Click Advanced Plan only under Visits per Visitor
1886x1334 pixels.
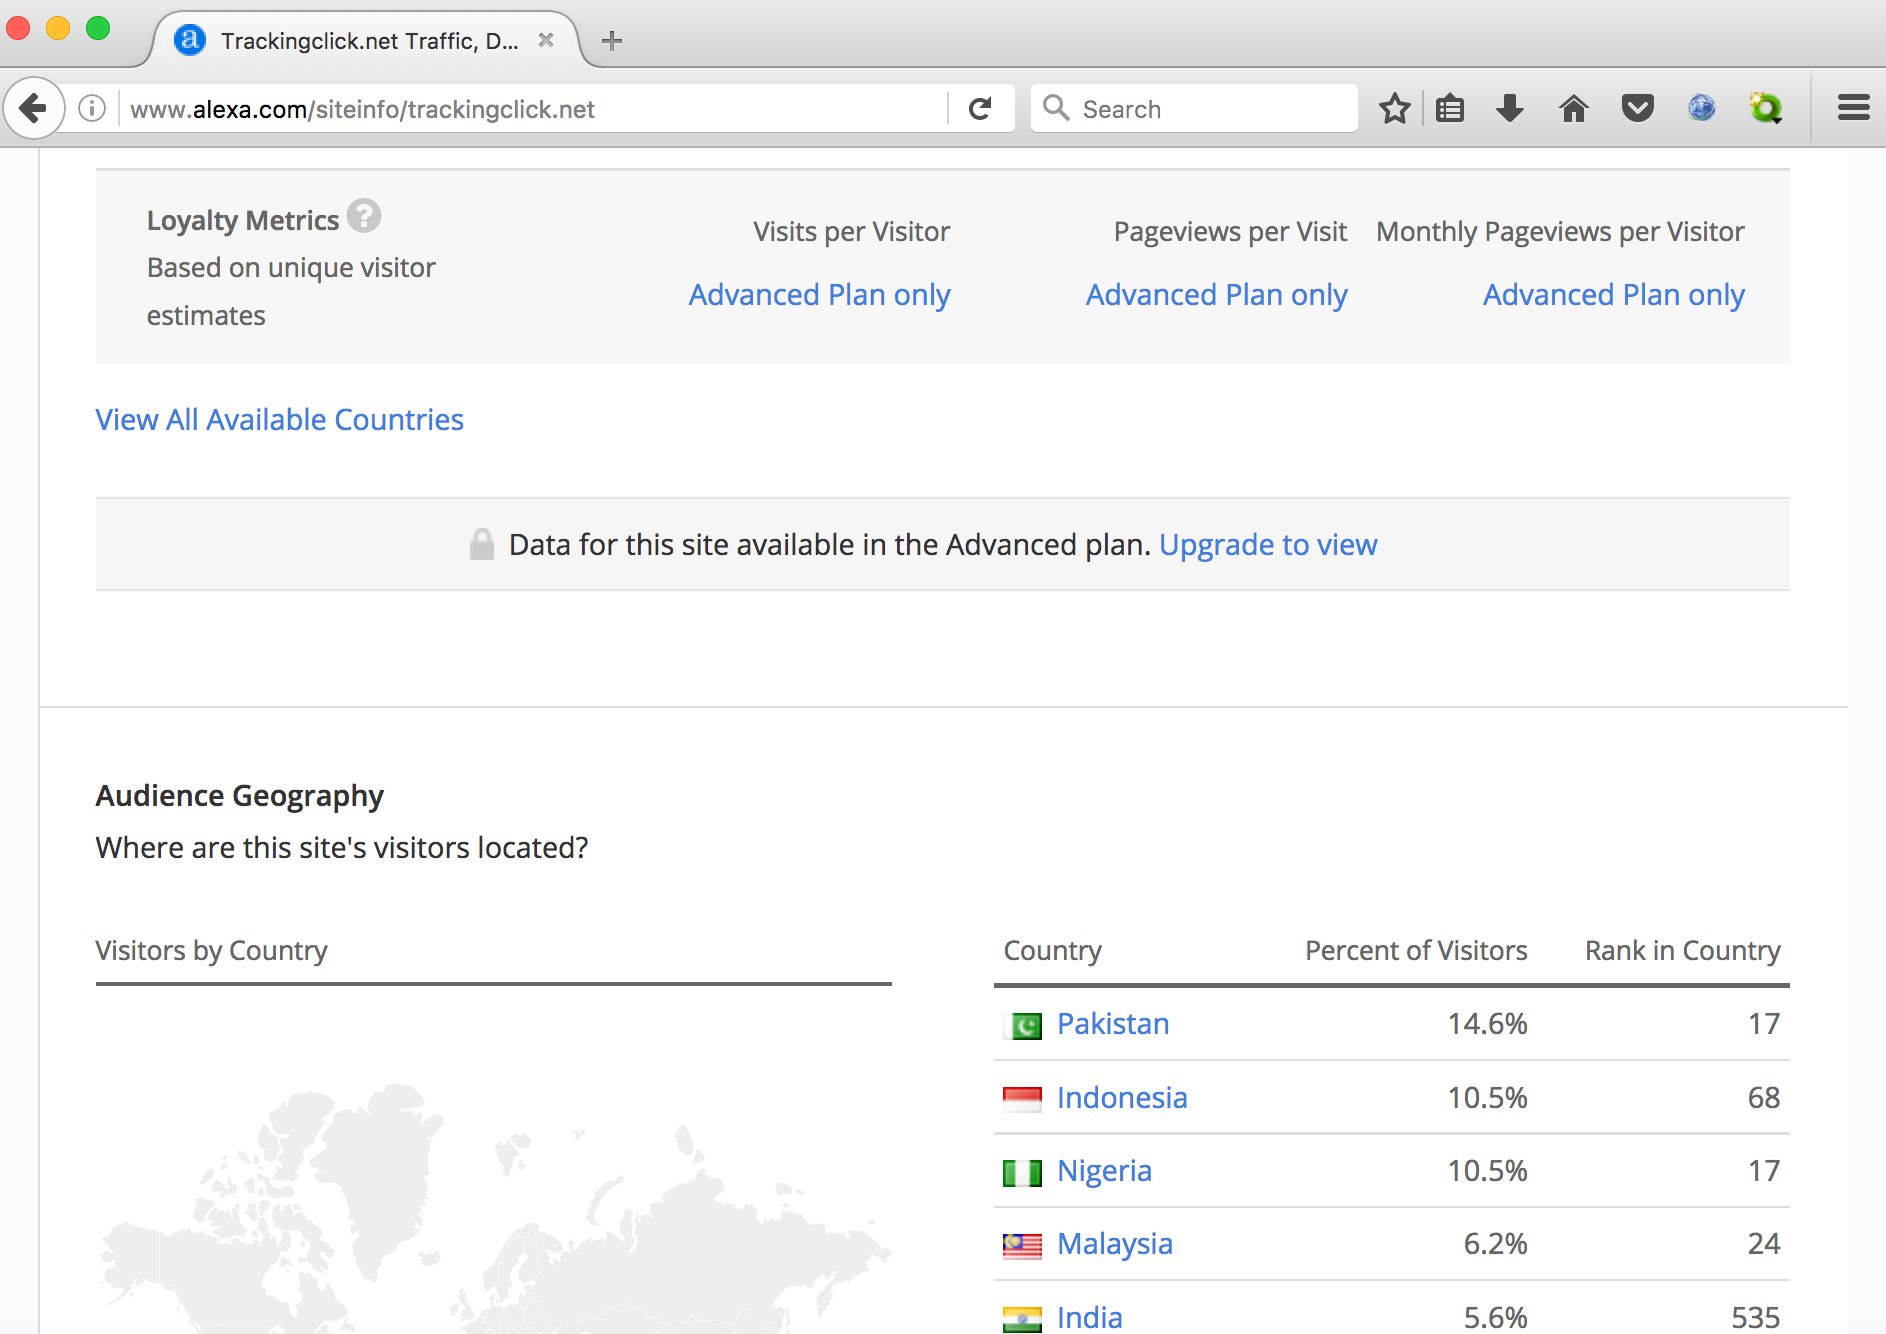click(x=819, y=295)
